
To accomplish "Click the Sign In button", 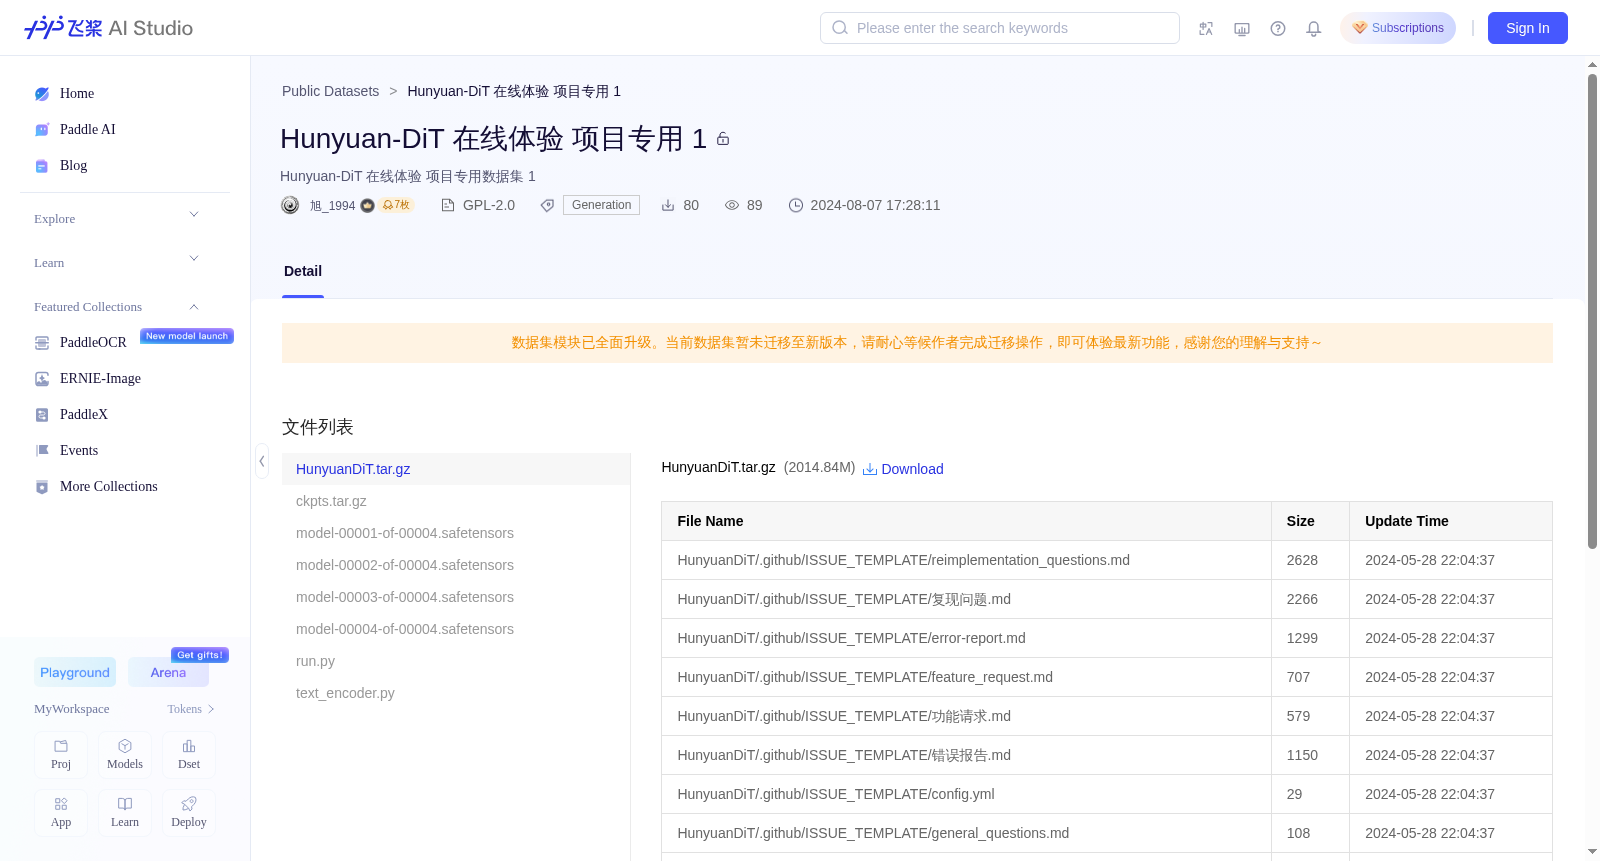I will (x=1528, y=28).
